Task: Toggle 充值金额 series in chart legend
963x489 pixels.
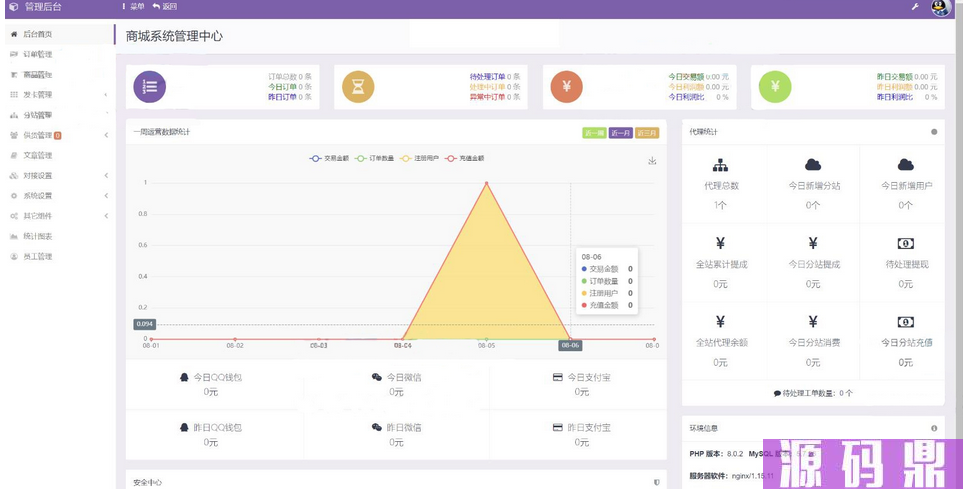Action: (464, 158)
